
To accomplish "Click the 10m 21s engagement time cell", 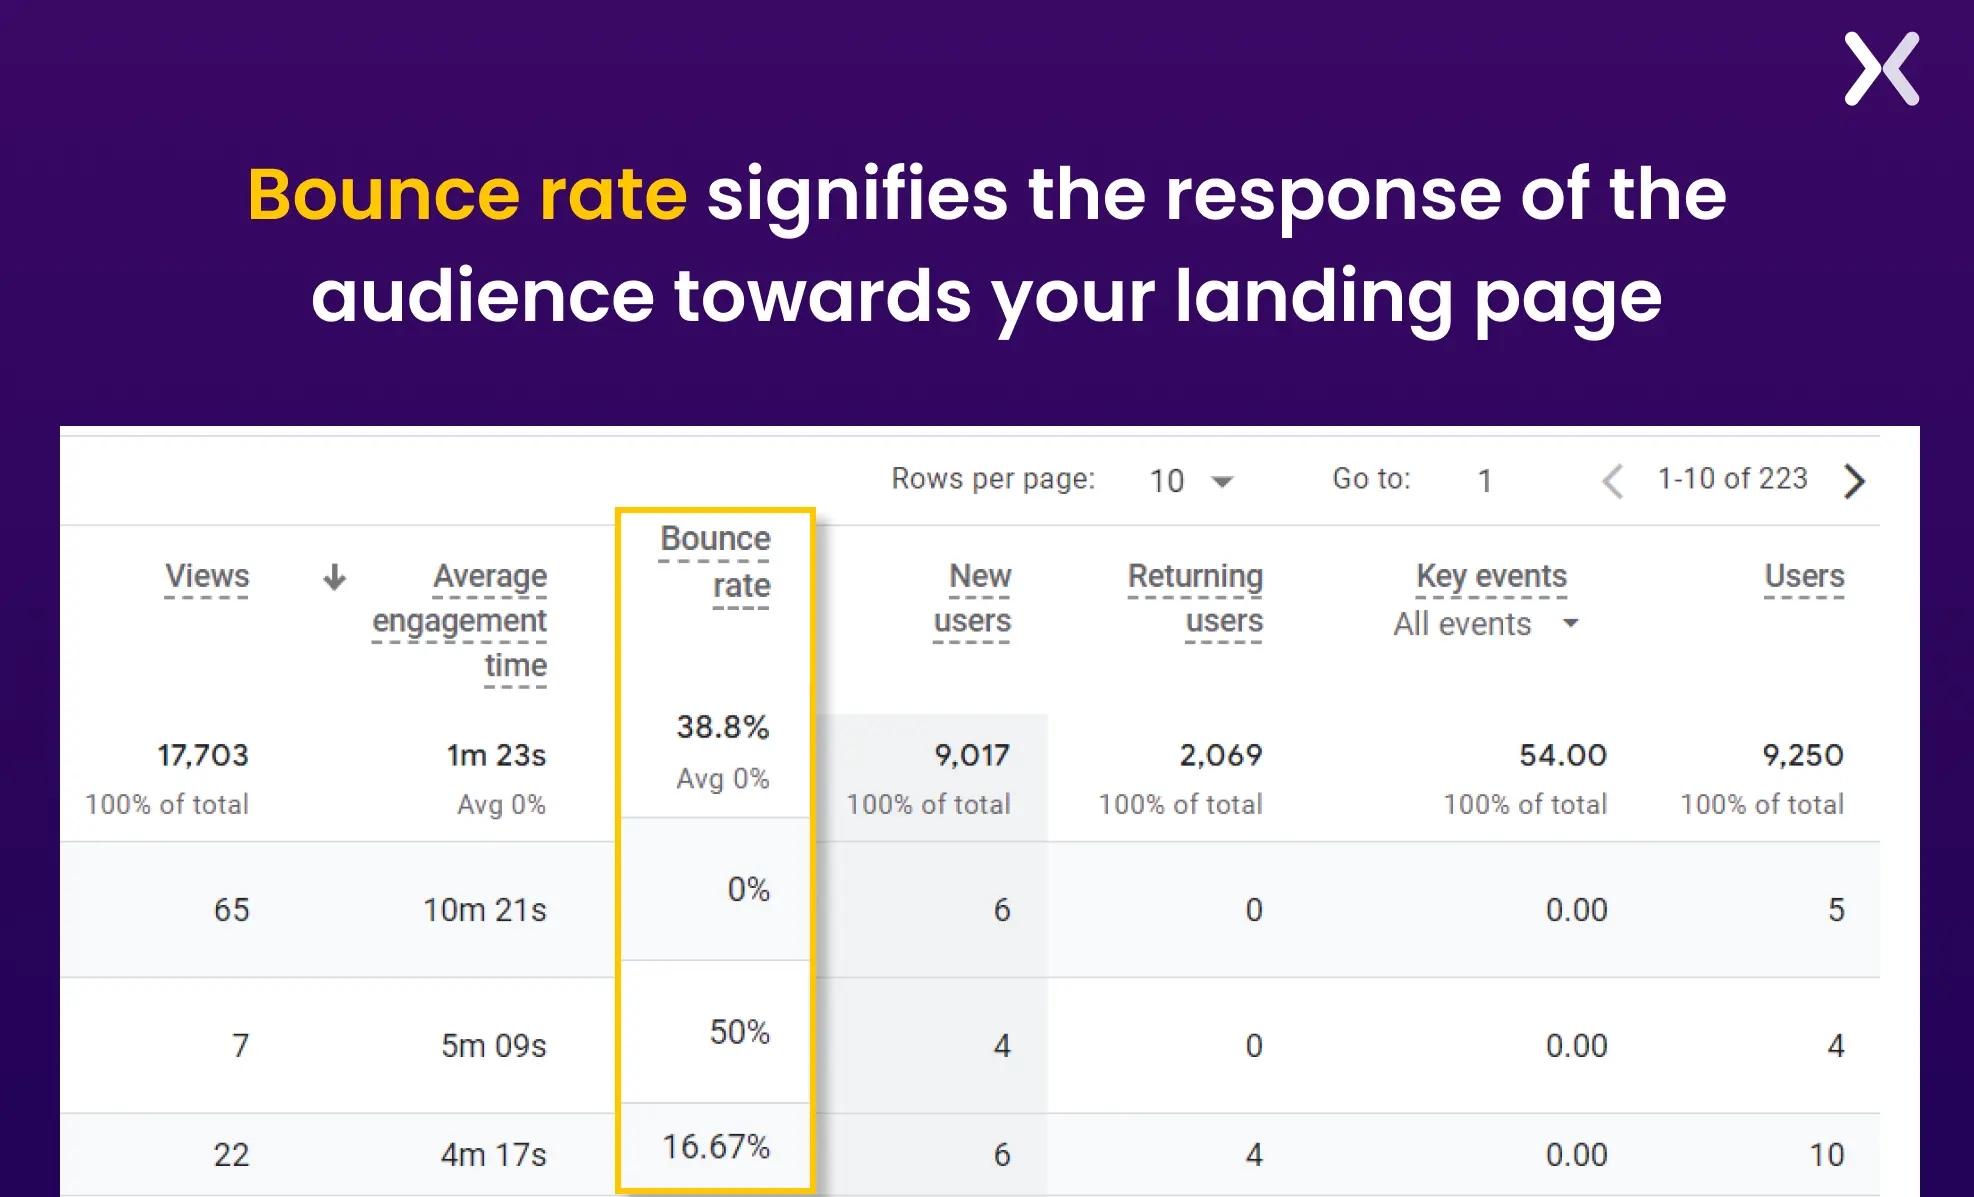I will coord(485,910).
